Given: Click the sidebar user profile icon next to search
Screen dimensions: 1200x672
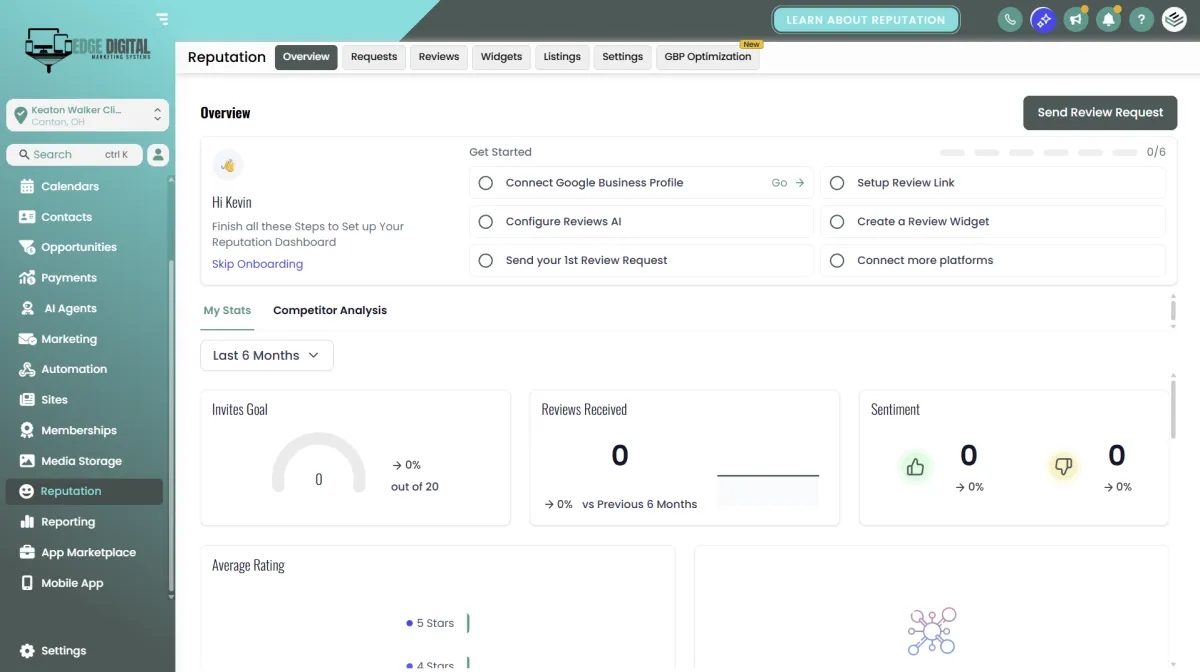Looking at the screenshot, I should coord(158,154).
